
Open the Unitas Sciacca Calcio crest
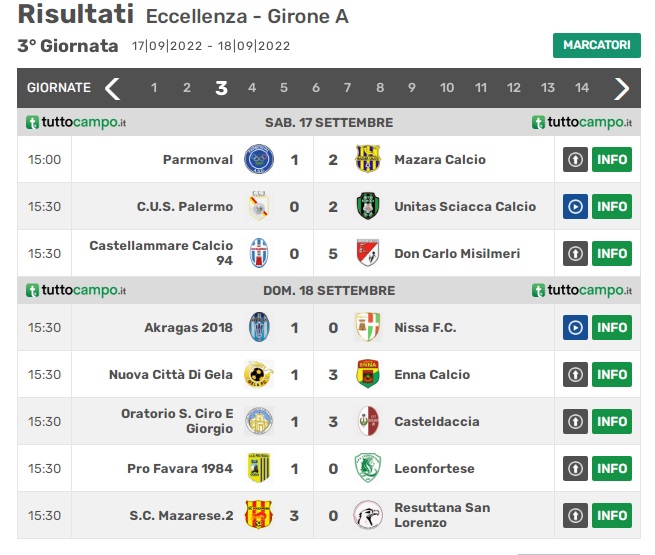[x=368, y=206]
